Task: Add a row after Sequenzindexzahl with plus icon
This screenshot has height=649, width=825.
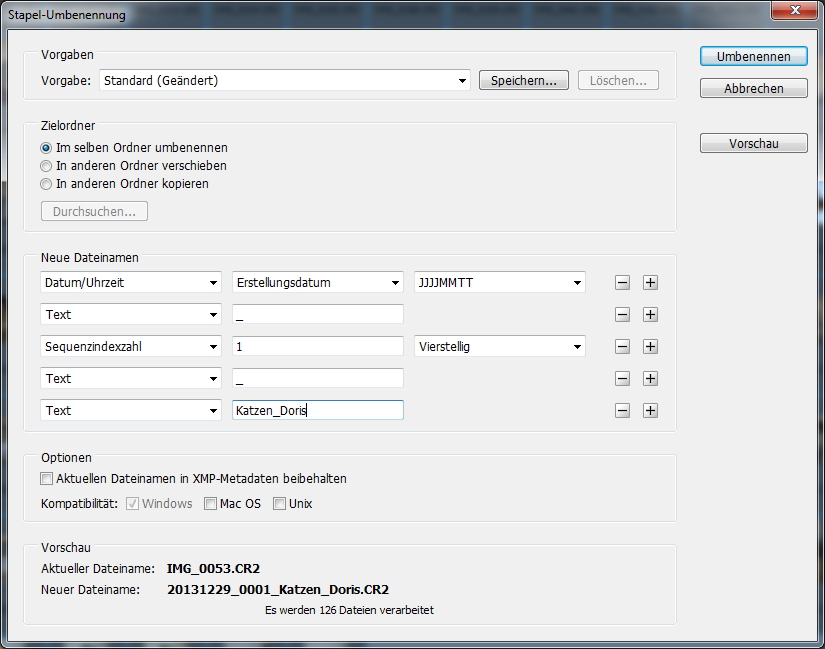Action: pyautogui.click(x=650, y=347)
